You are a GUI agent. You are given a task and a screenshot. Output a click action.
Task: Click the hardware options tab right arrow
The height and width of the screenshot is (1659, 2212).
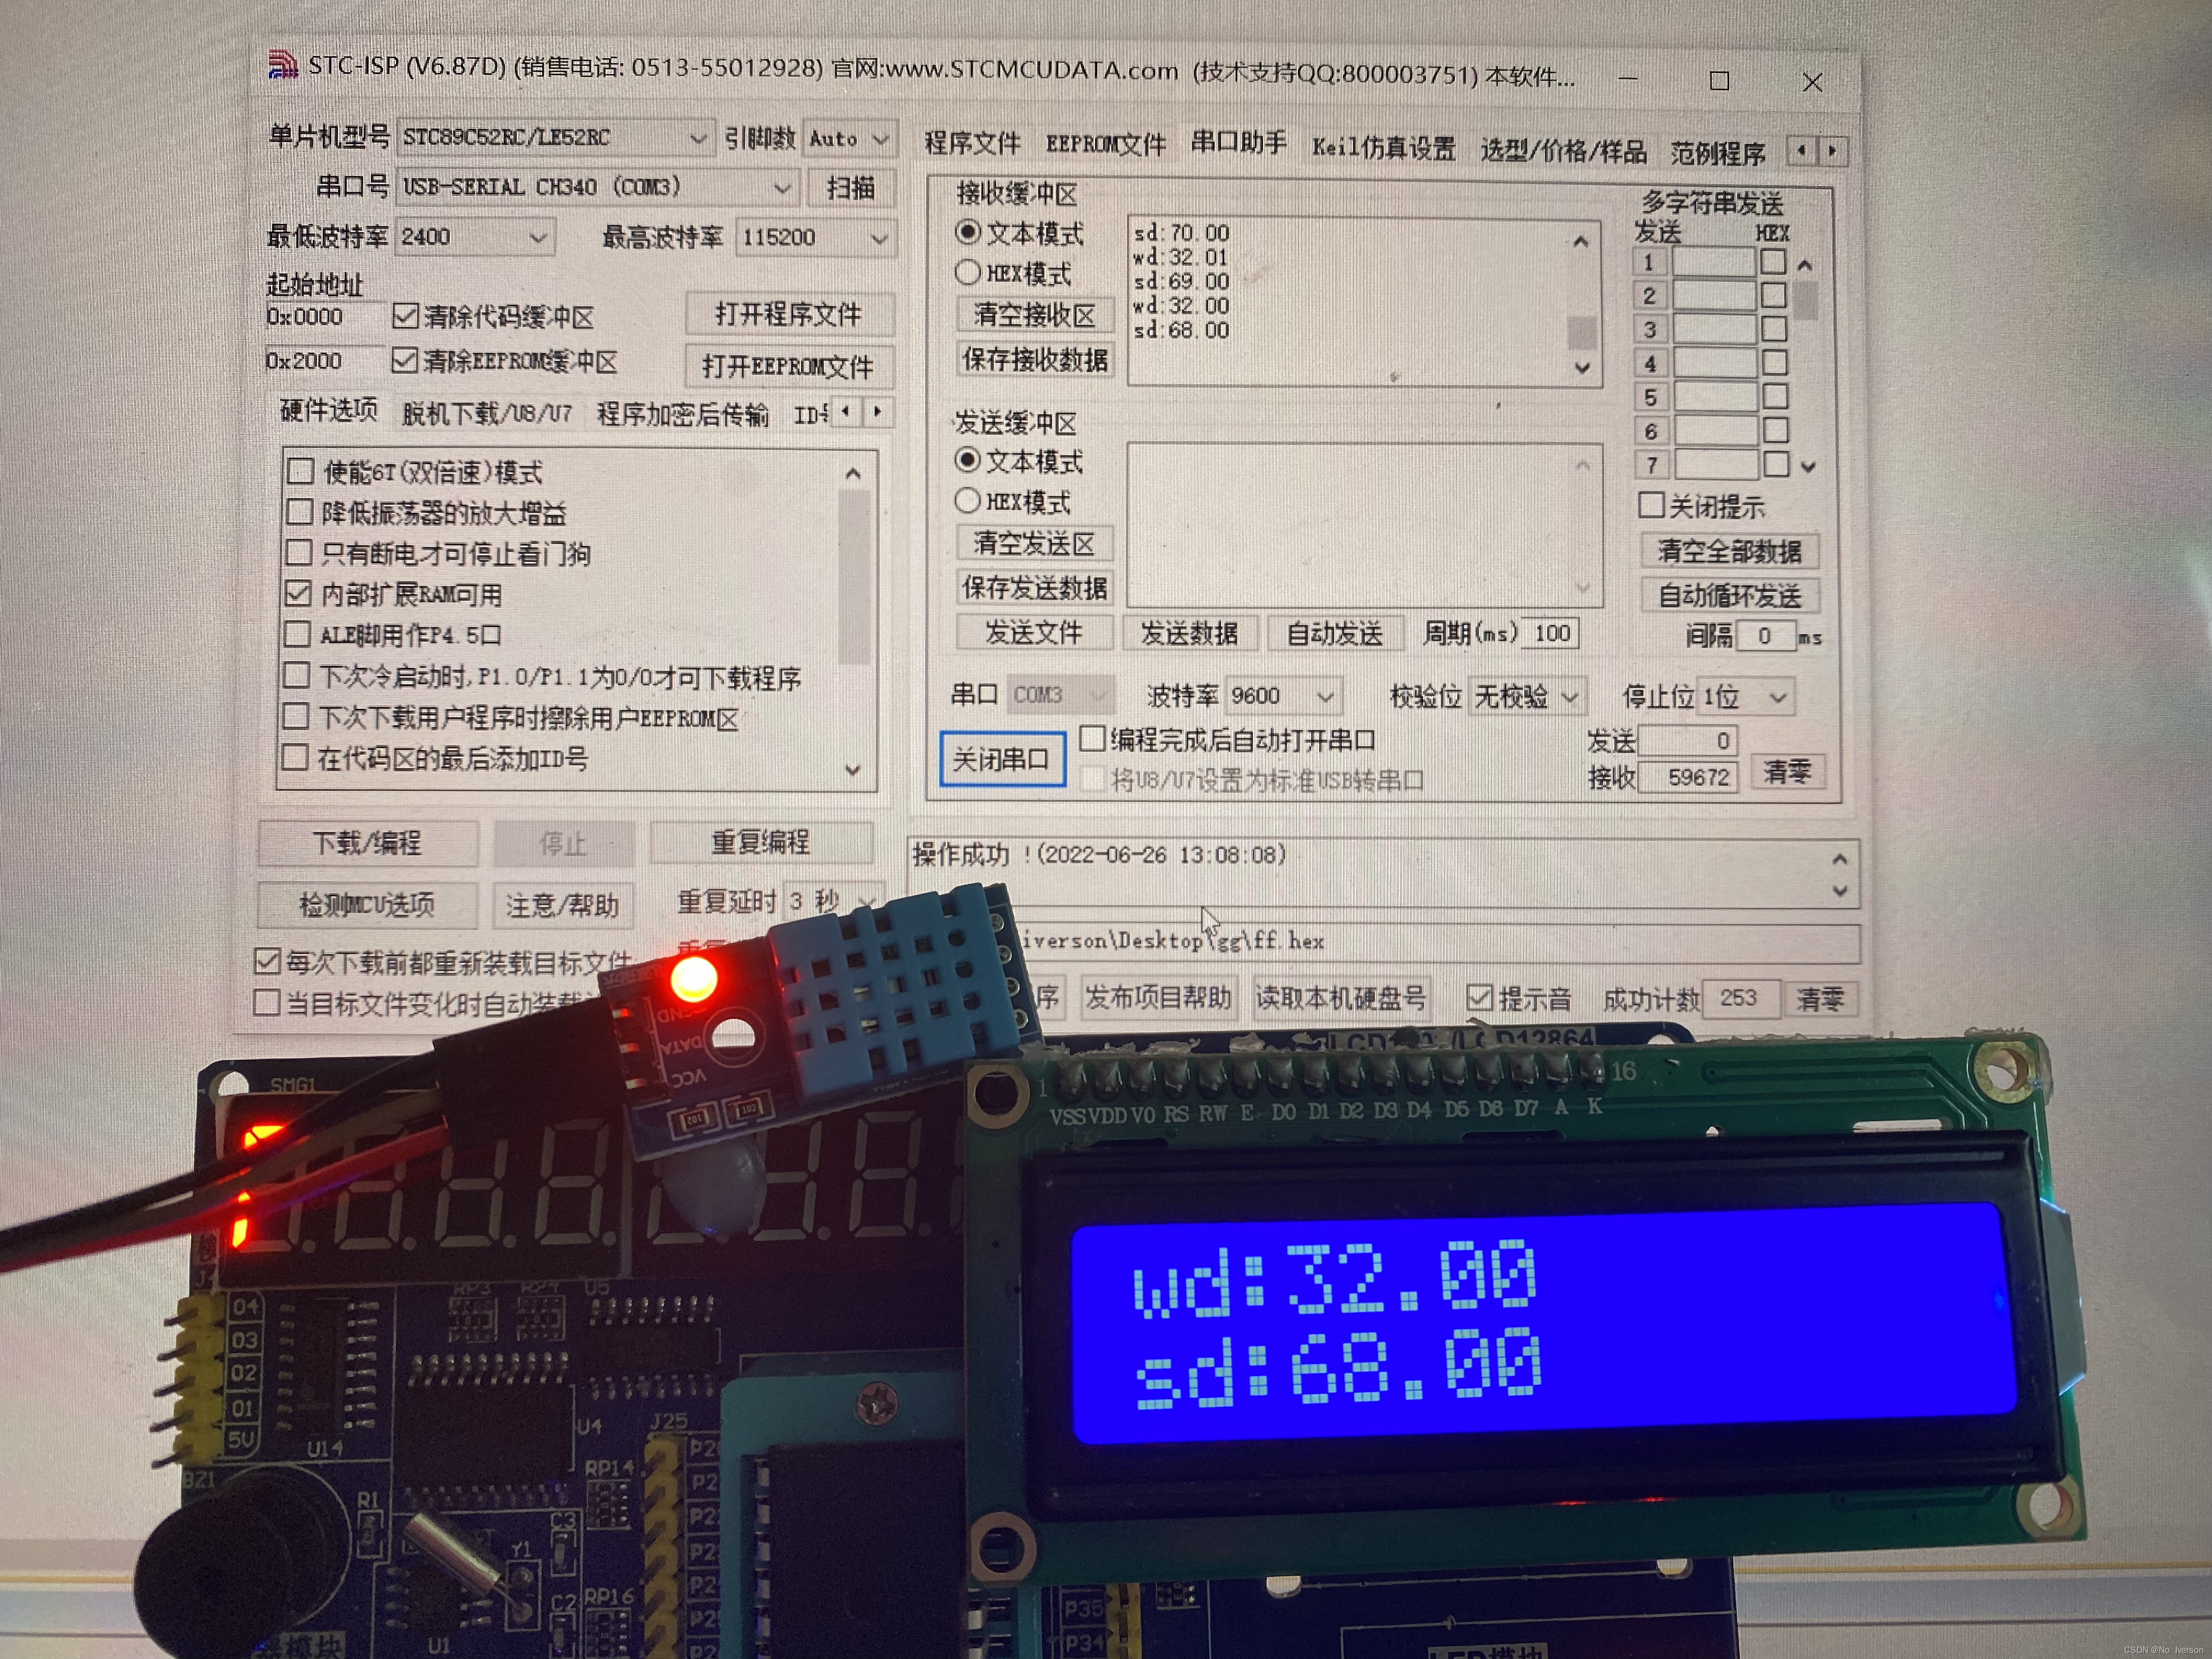pos(878,412)
